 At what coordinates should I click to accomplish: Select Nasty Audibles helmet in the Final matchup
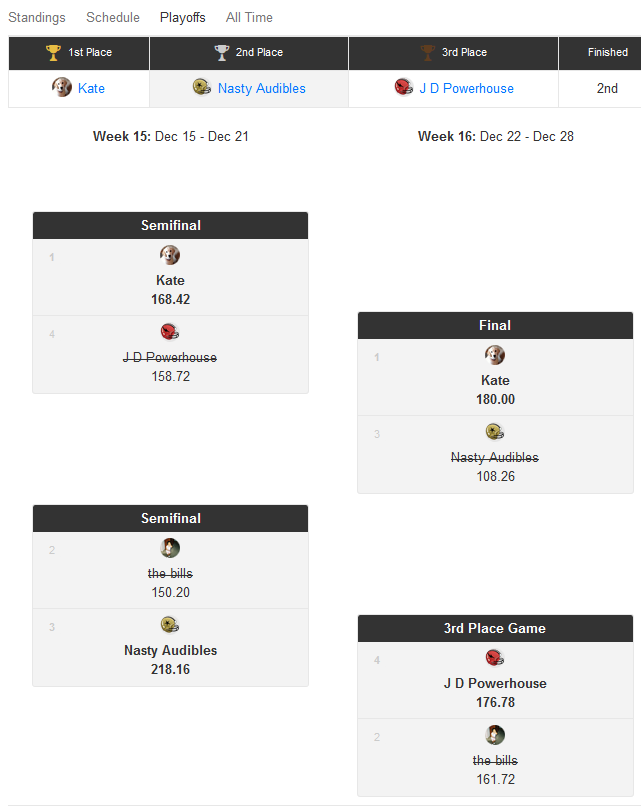click(x=495, y=432)
